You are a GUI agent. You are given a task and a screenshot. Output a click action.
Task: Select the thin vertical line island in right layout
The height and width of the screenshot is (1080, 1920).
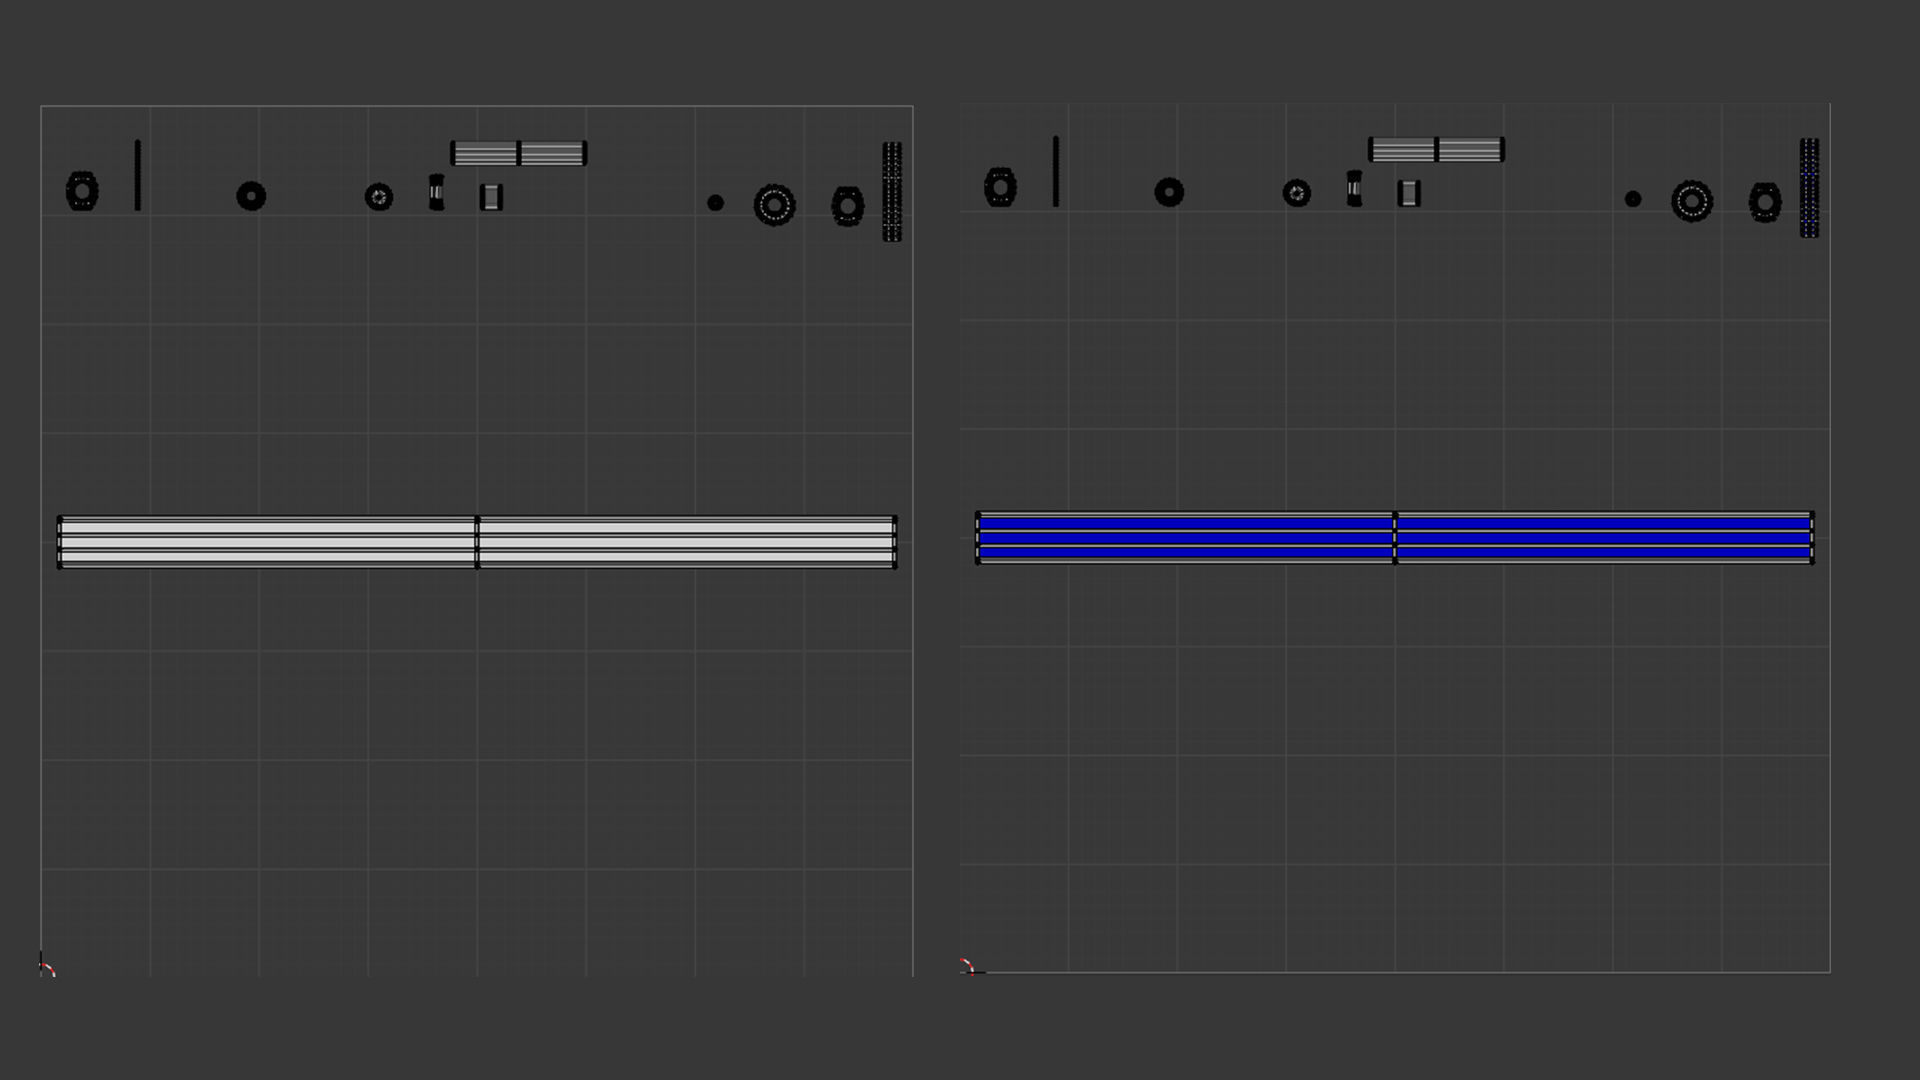[1056, 172]
